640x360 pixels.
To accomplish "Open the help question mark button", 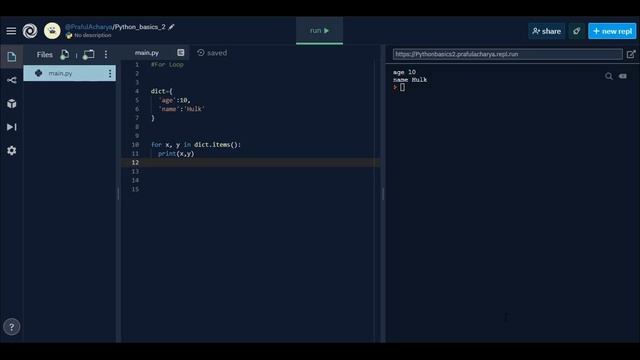I will [x=11, y=327].
